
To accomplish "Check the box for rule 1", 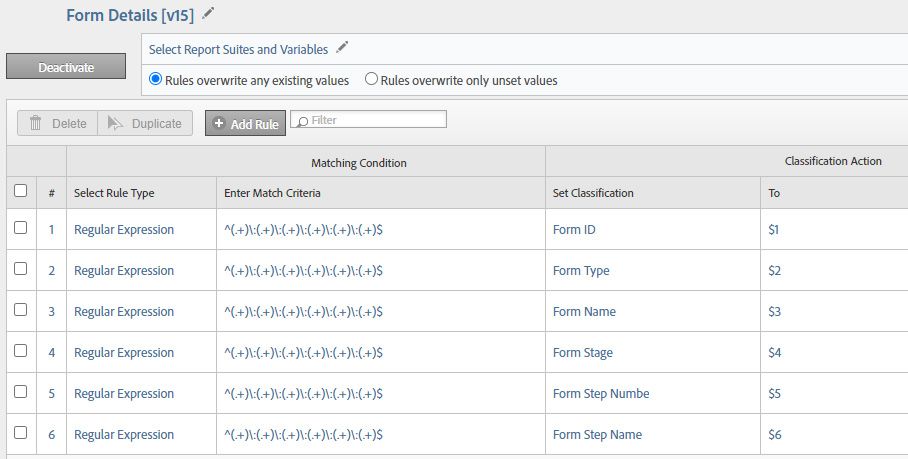I will (21, 228).
